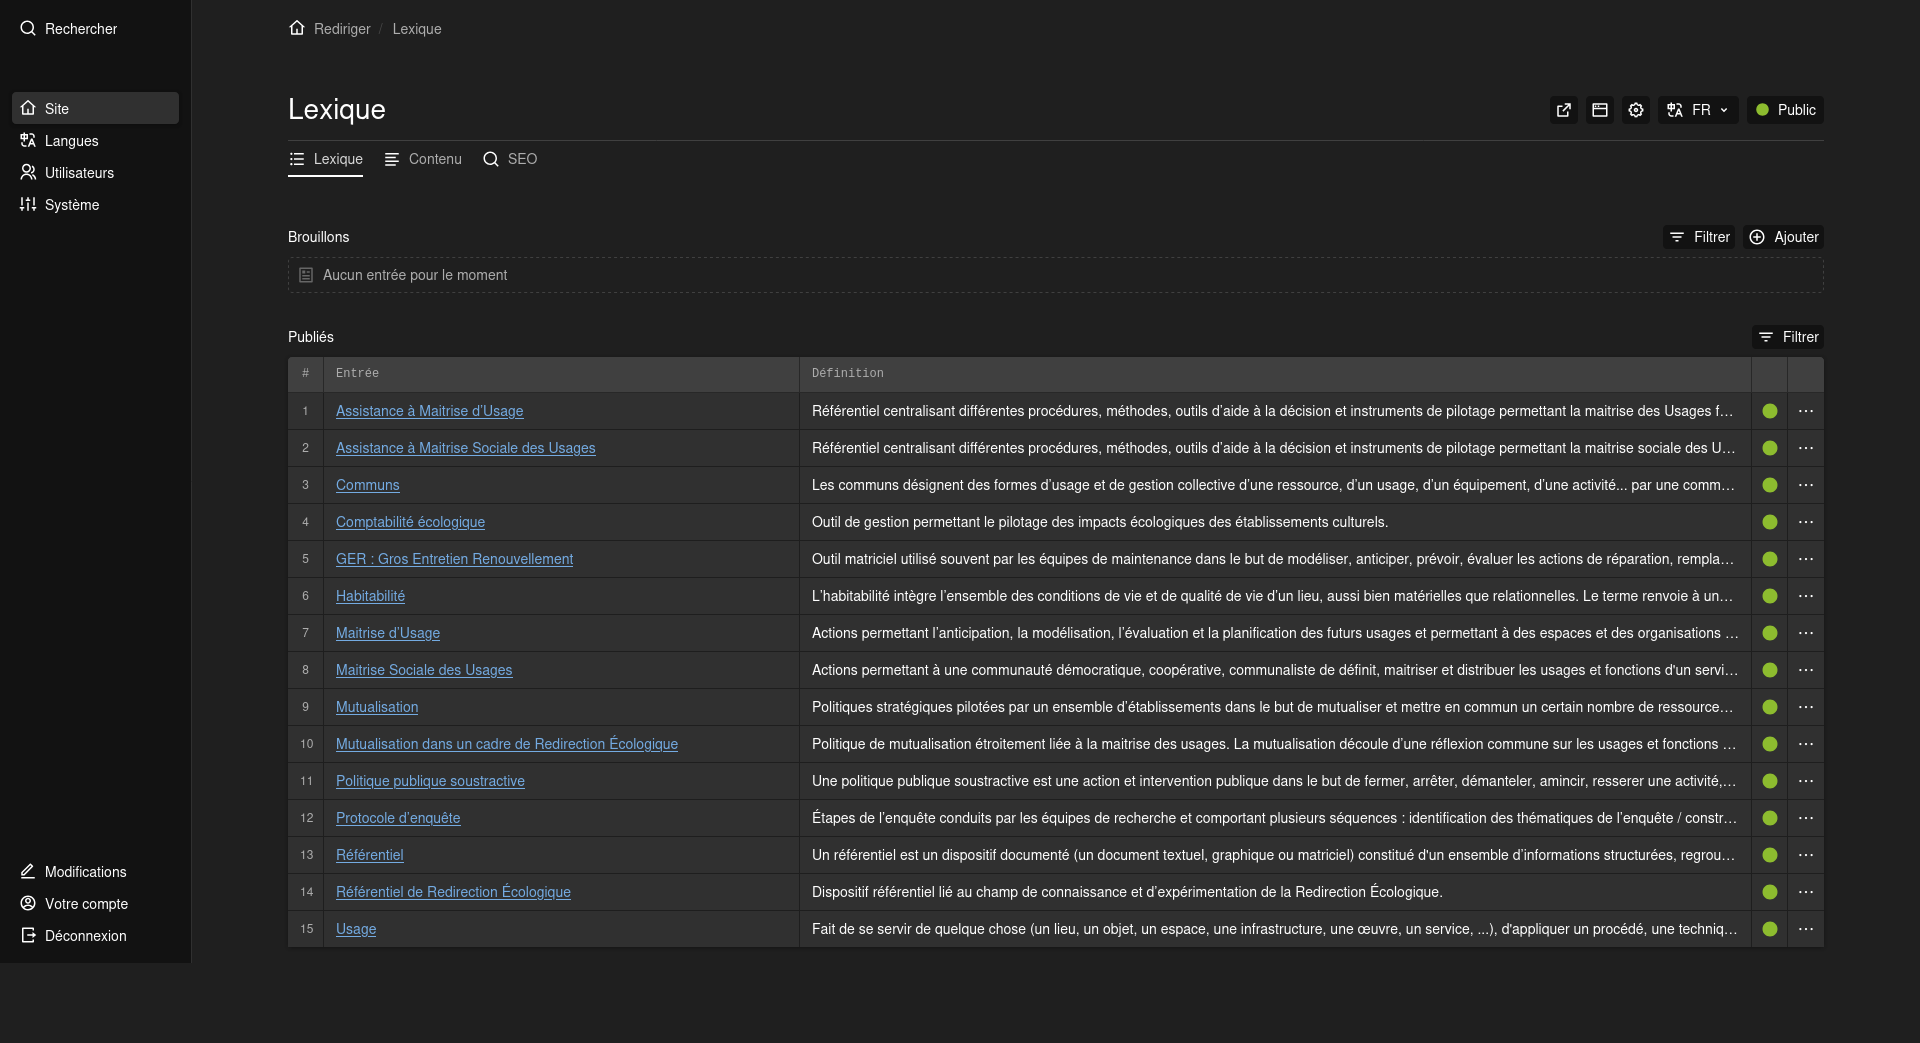Open the FR language dropdown

pyautogui.click(x=1697, y=110)
